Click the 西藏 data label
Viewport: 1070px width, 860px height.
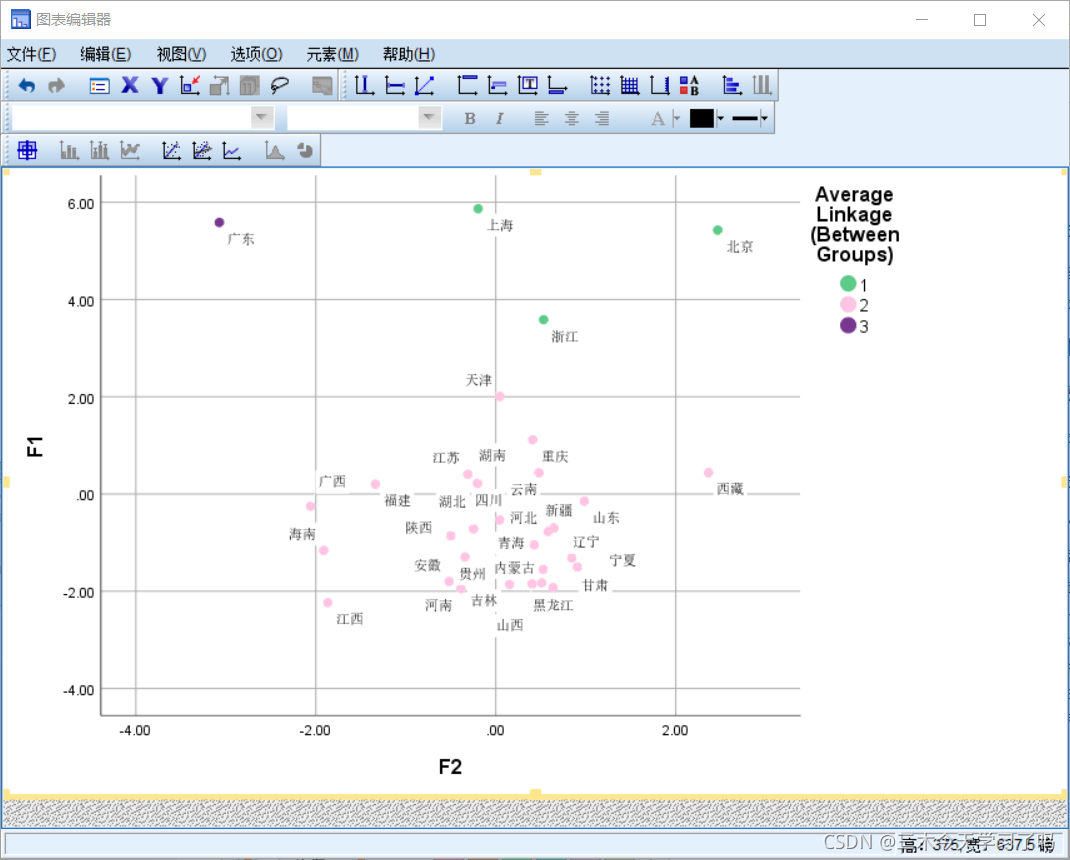[x=730, y=489]
